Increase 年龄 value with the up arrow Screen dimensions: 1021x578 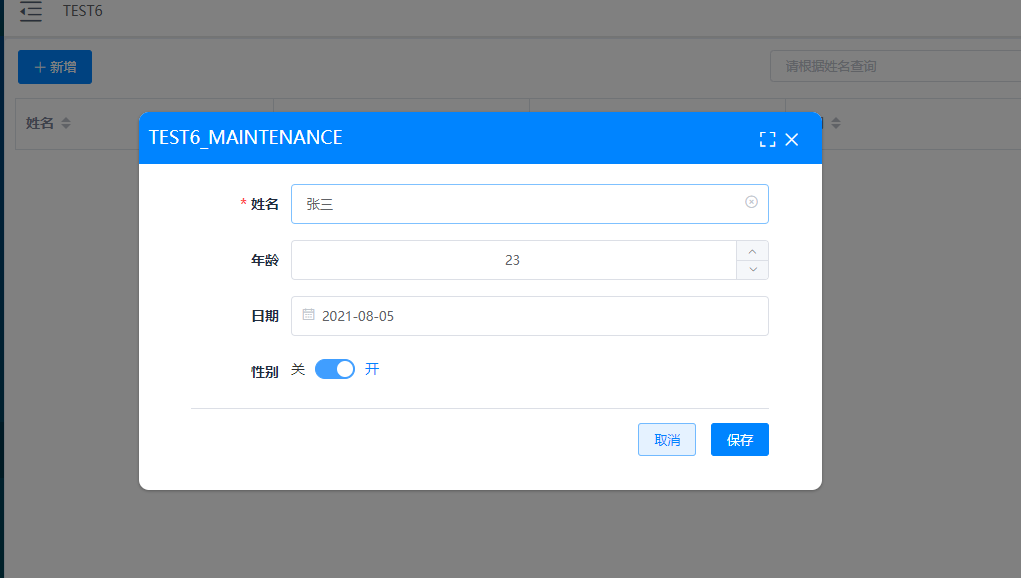(753, 251)
